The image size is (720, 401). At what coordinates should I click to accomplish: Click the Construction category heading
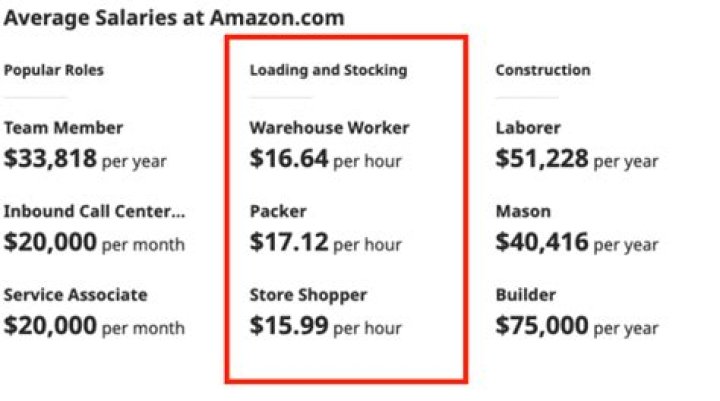pos(543,70)
